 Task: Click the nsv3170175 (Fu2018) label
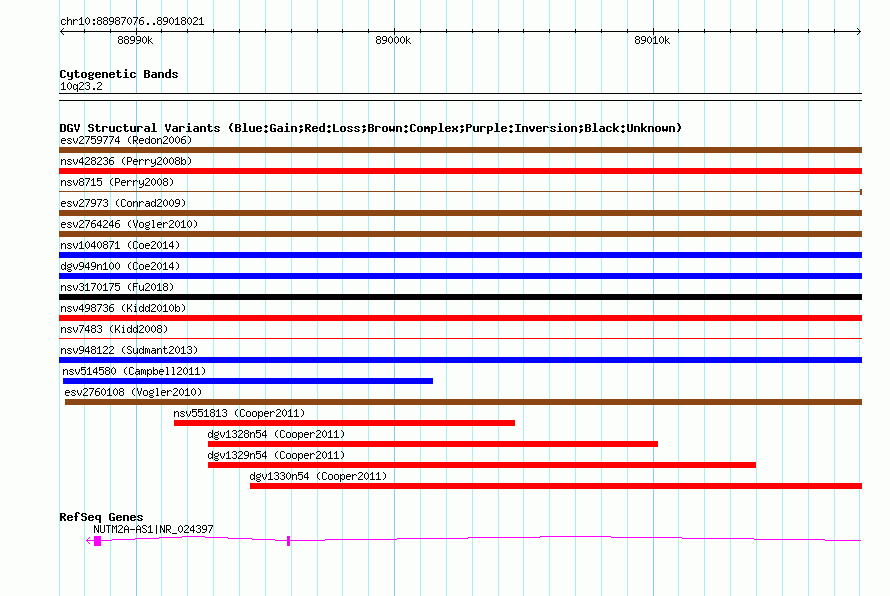point(117,287)
